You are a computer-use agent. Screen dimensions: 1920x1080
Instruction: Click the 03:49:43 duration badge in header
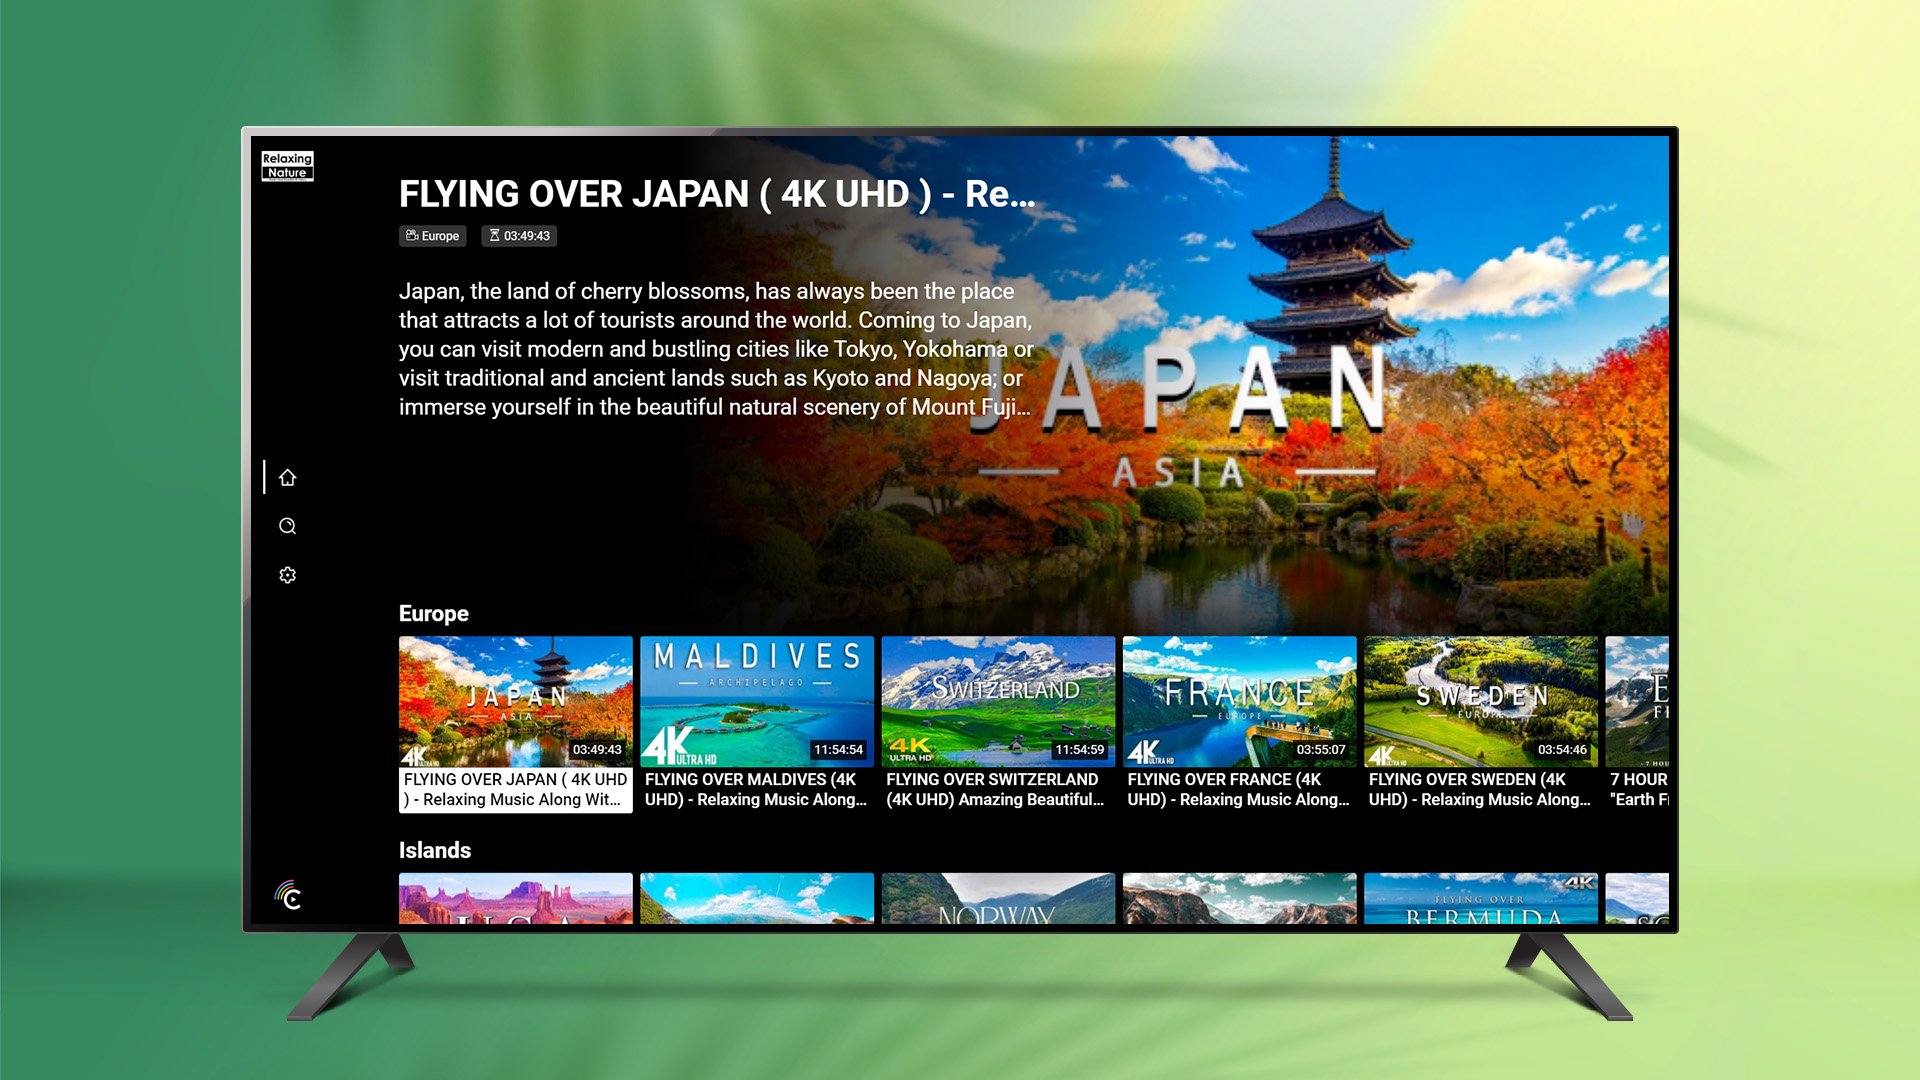(519, 236)
